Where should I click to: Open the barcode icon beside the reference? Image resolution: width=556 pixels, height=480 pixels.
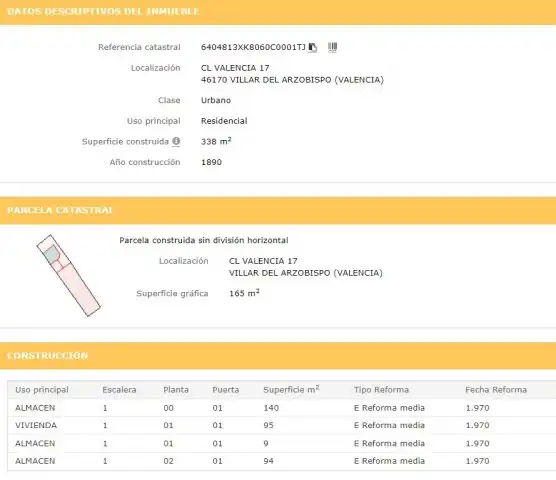point(332,47)
